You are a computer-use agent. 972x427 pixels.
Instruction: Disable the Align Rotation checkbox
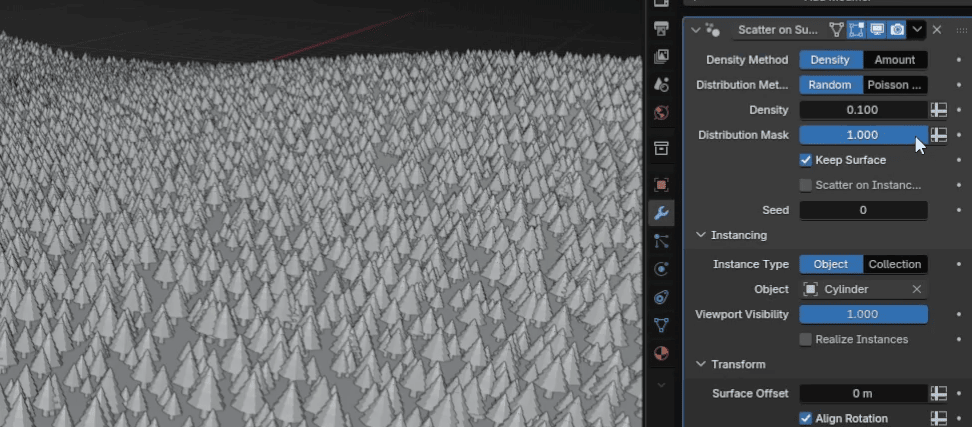click(x=806, y=418)
